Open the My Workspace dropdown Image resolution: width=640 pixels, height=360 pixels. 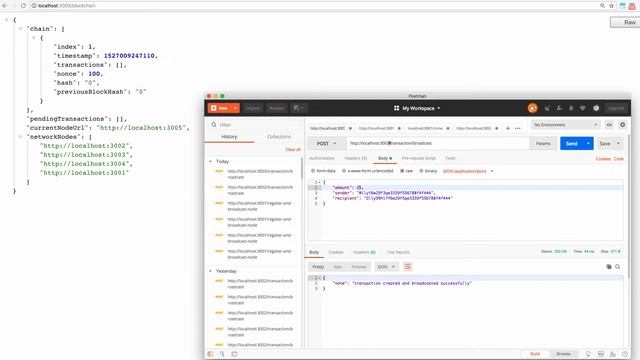(x=417, y=108)
